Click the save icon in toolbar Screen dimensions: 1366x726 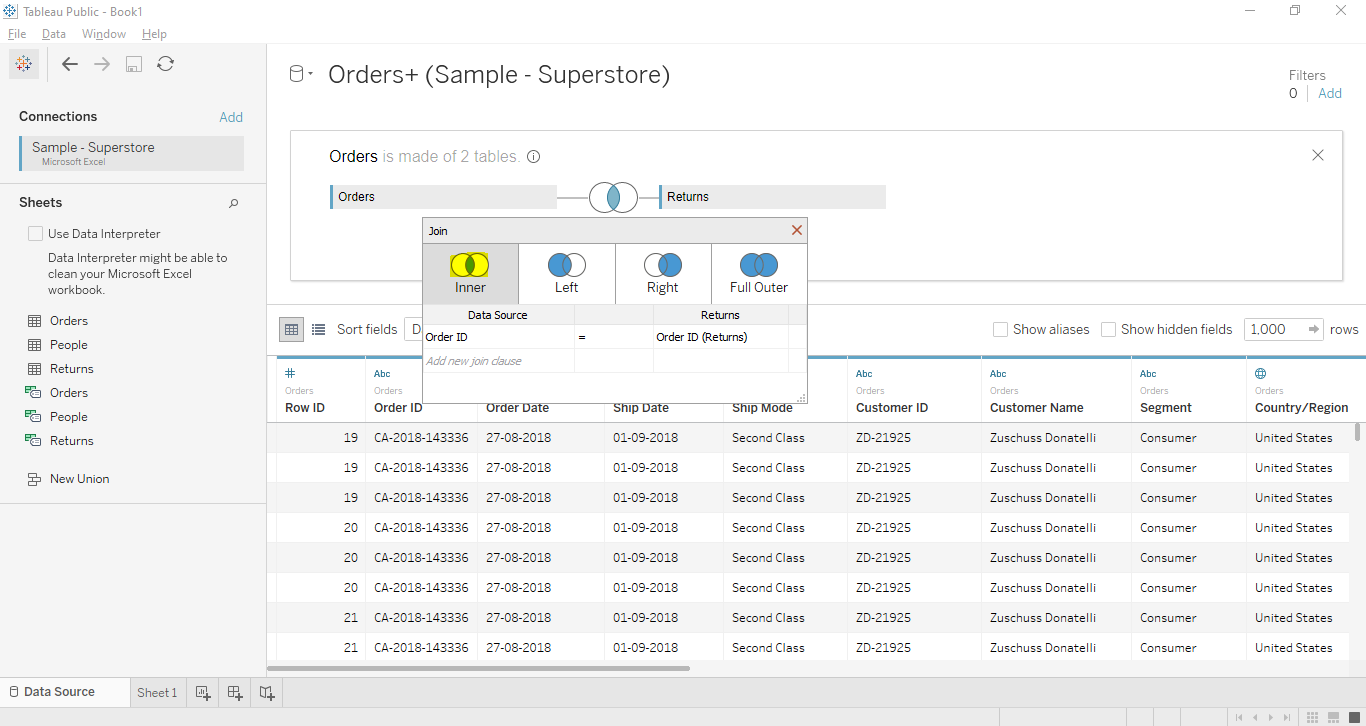(x=134, y=64)
